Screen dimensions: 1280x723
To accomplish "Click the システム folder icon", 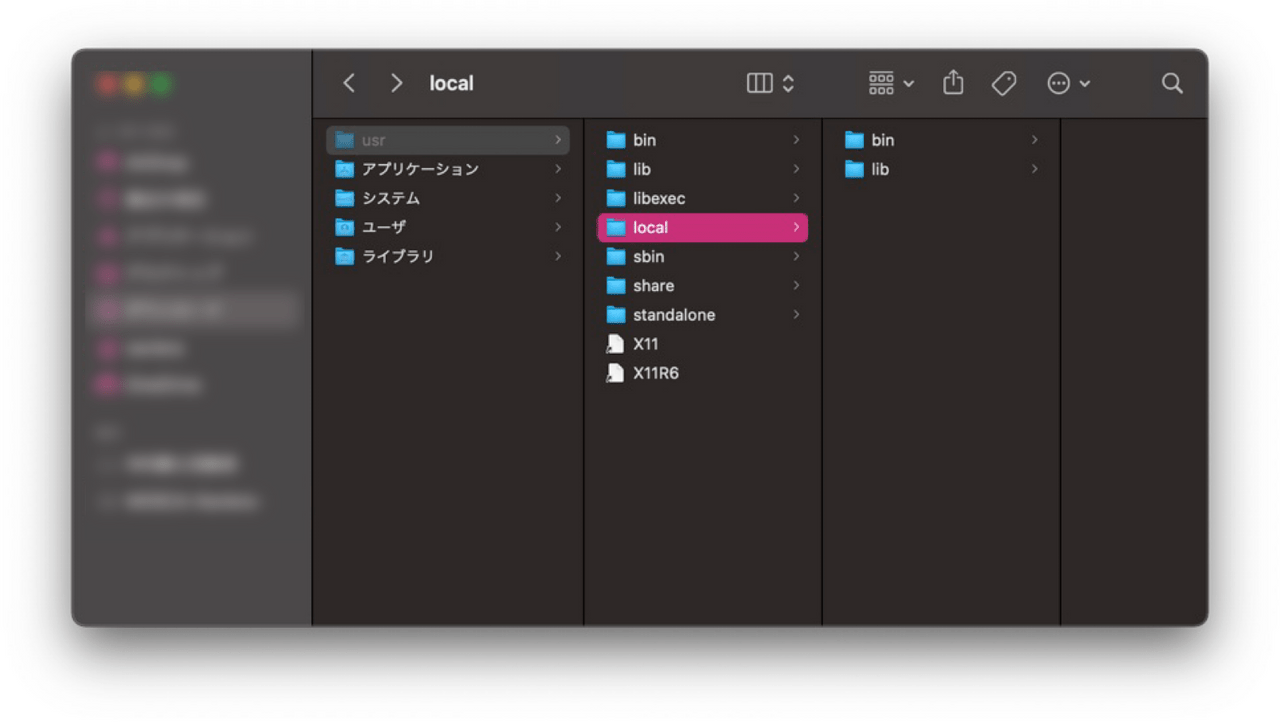I will (x=345, y=198).
